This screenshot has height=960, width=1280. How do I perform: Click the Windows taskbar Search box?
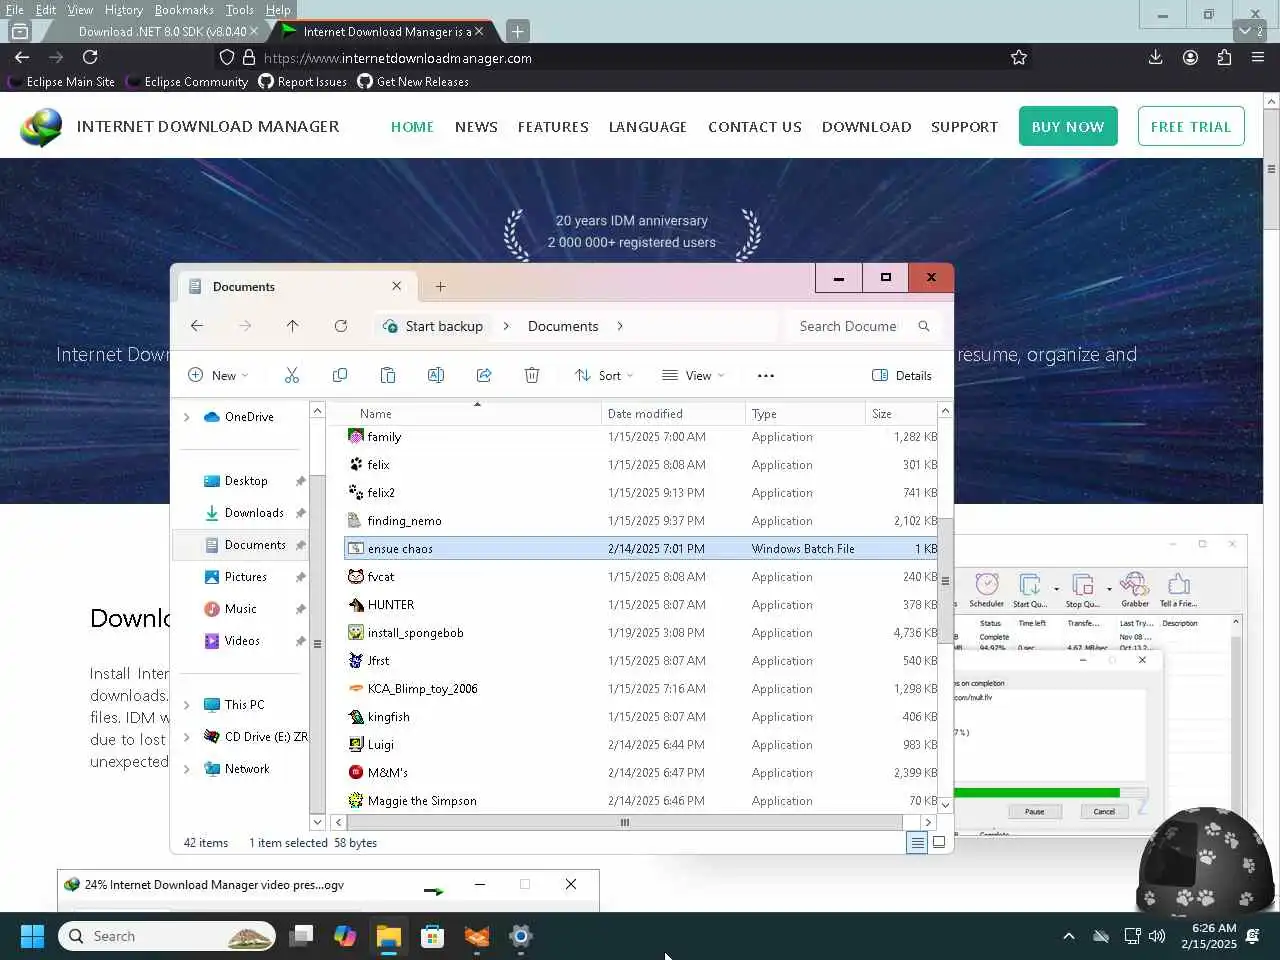click(x=166, y=936)
